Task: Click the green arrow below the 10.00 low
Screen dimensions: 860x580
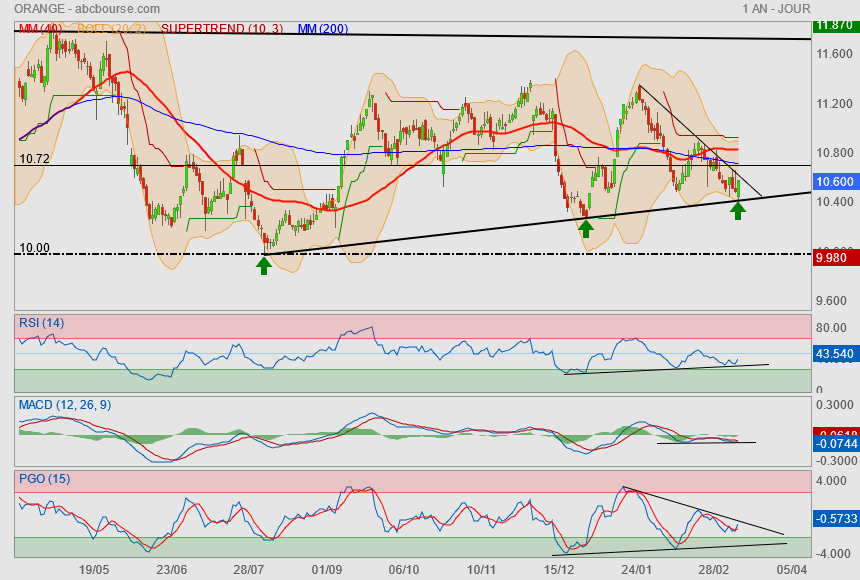Action: 264,266
